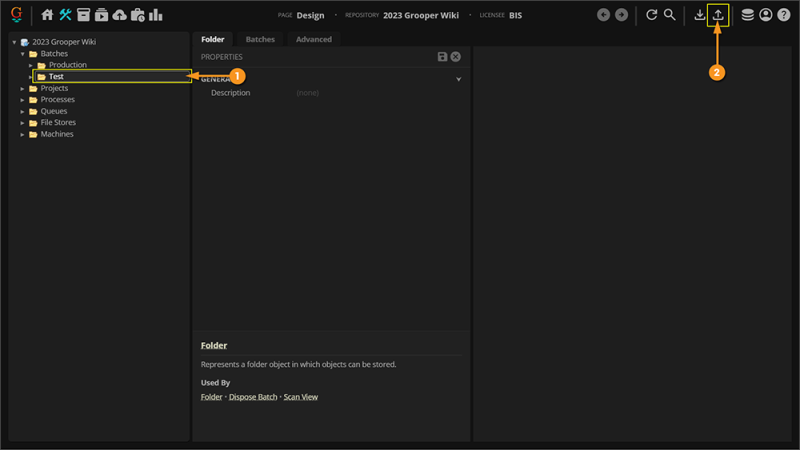Collapse the General properties section chevron

[459, 79]
